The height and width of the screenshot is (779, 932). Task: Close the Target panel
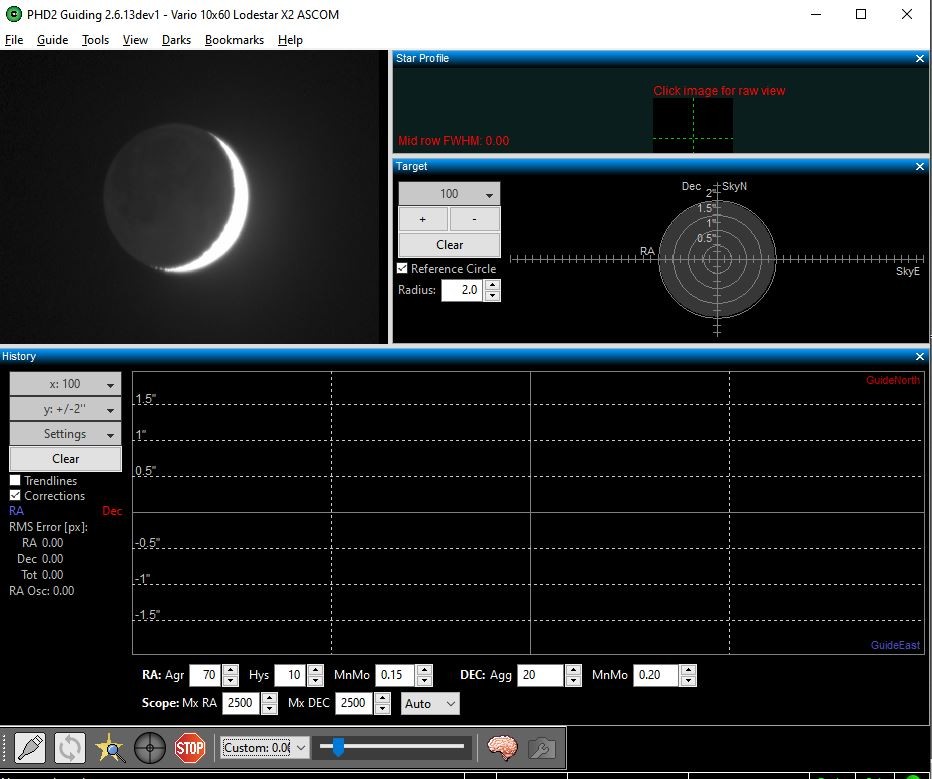click(x=920, y=166)
